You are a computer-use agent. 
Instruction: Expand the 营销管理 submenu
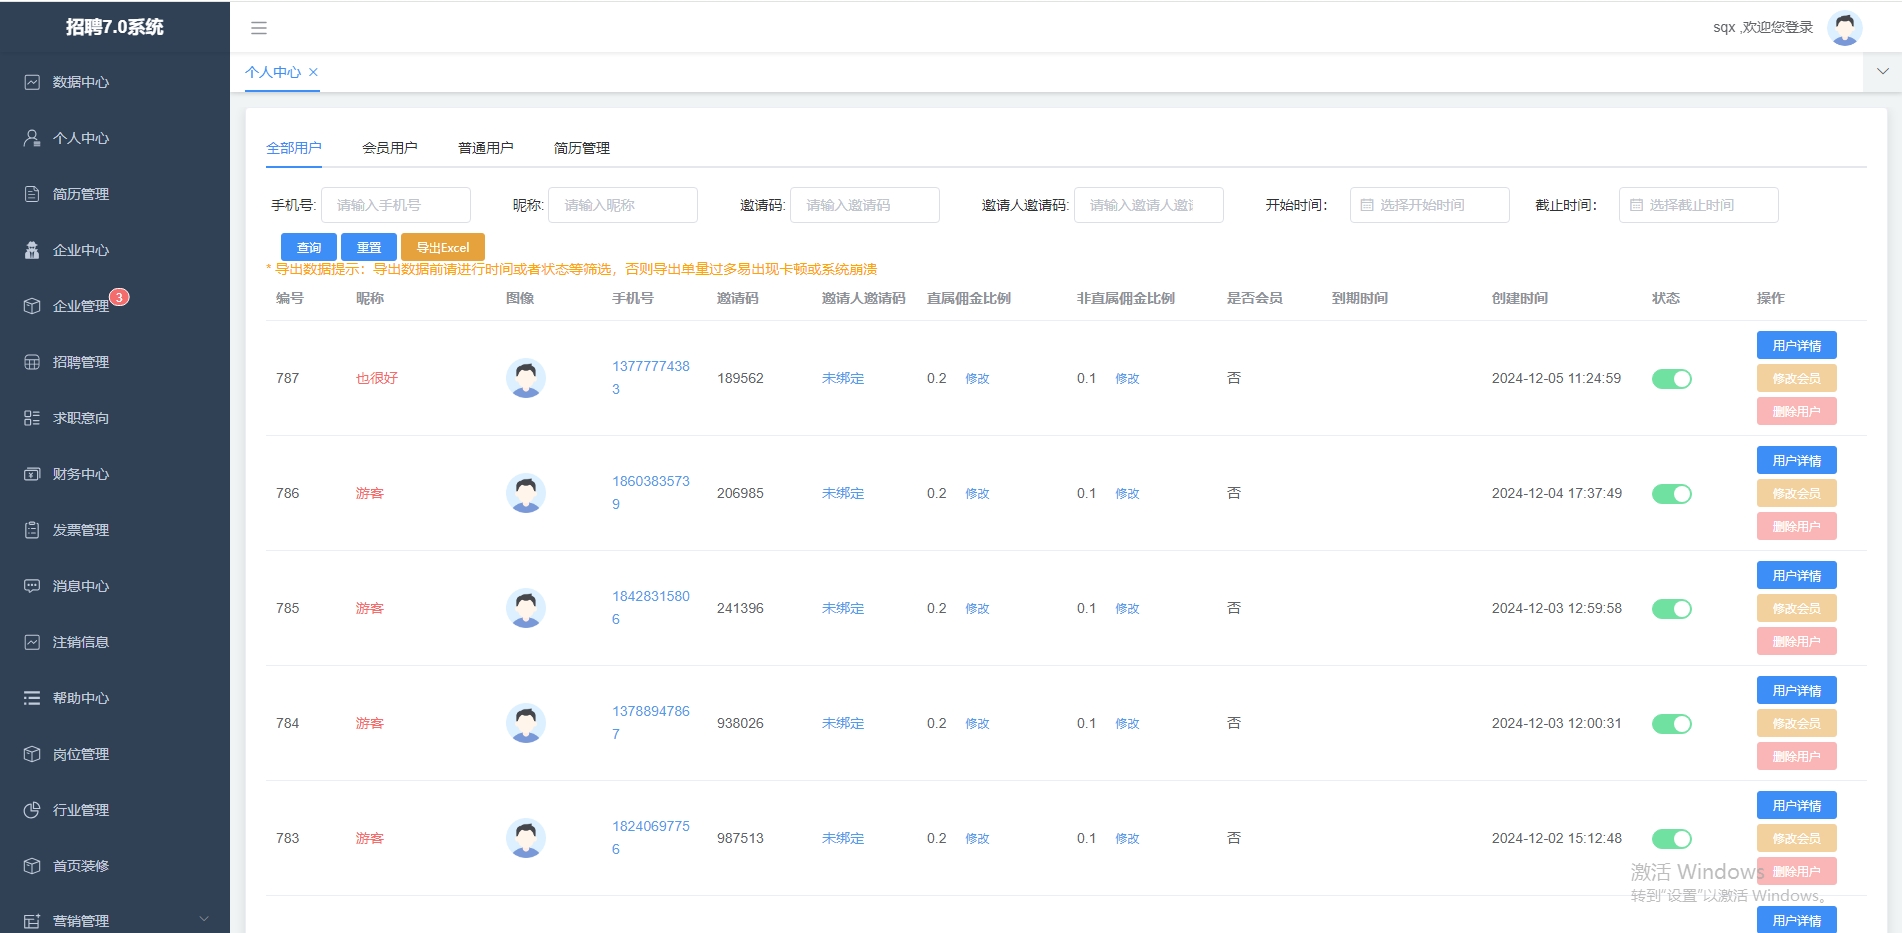(x=80, y=920)
